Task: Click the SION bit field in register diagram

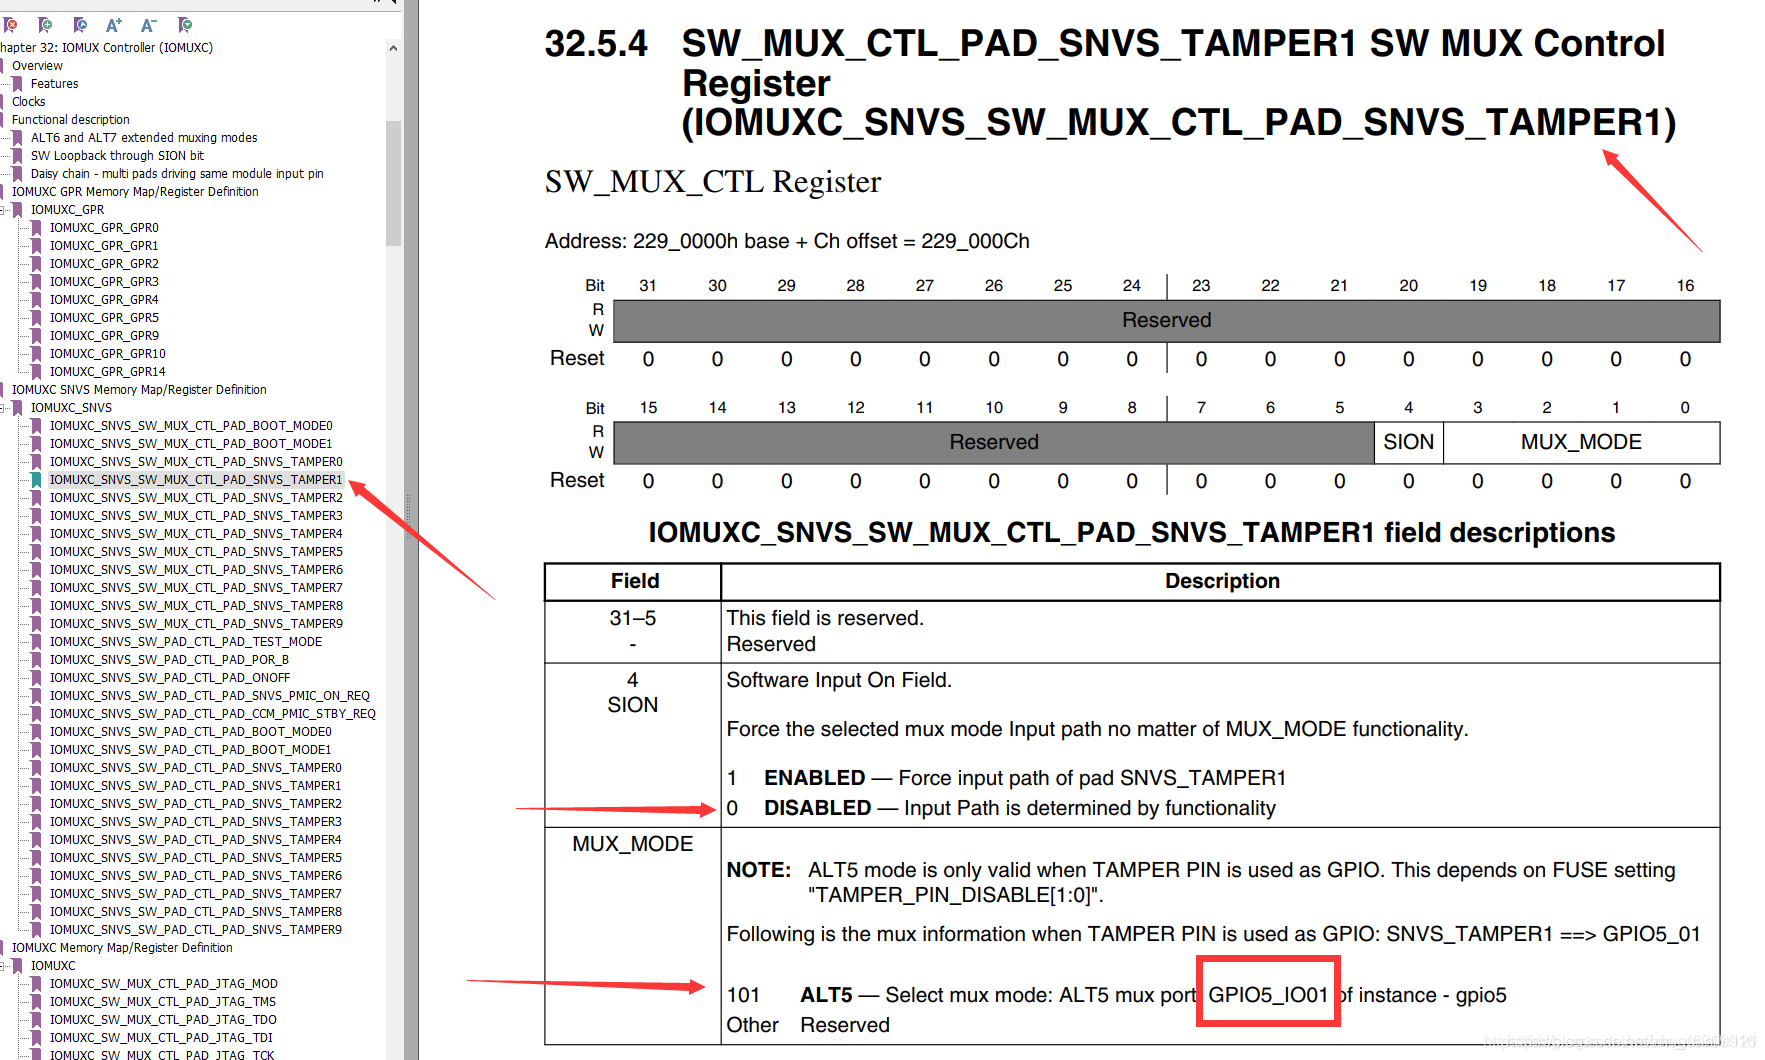Action: (1408, 442)
